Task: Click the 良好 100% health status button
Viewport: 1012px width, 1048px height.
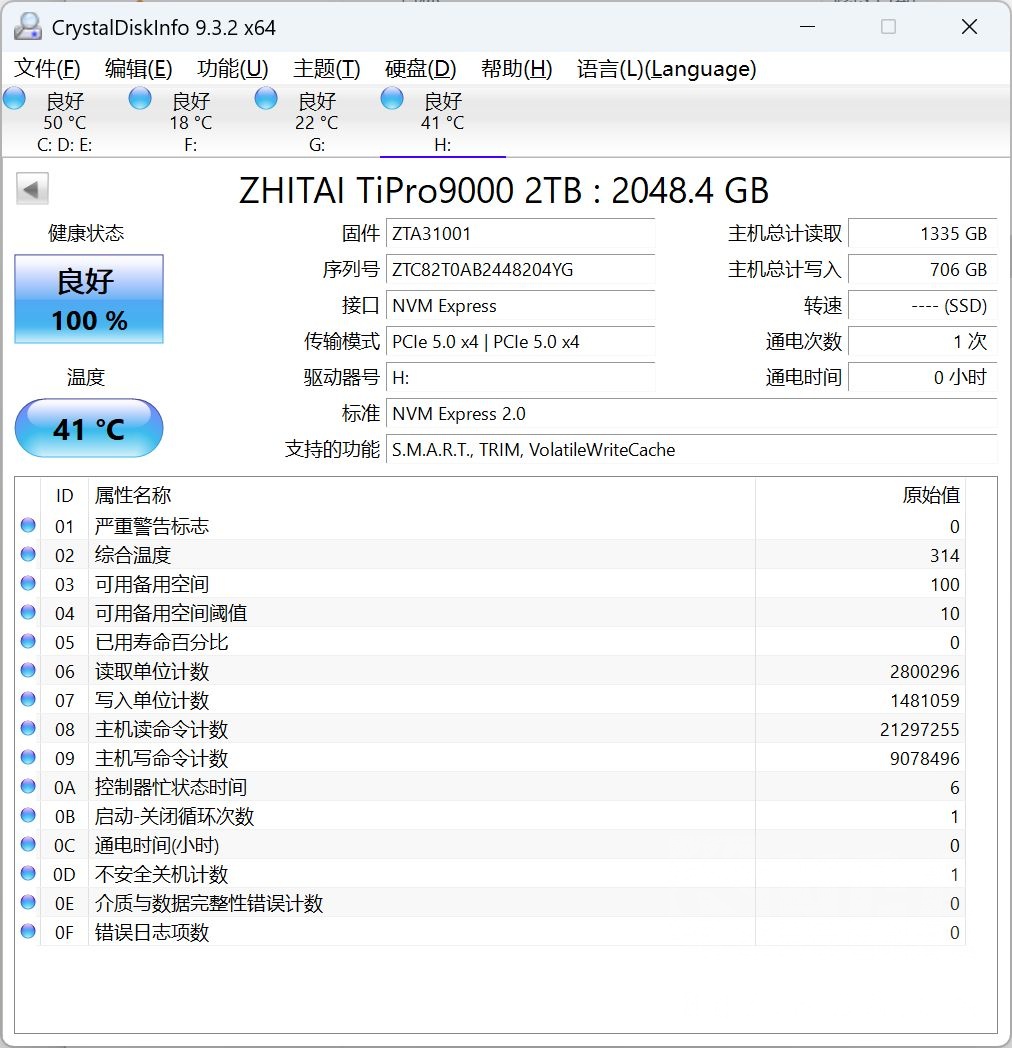Action: (x=88, y=298)
